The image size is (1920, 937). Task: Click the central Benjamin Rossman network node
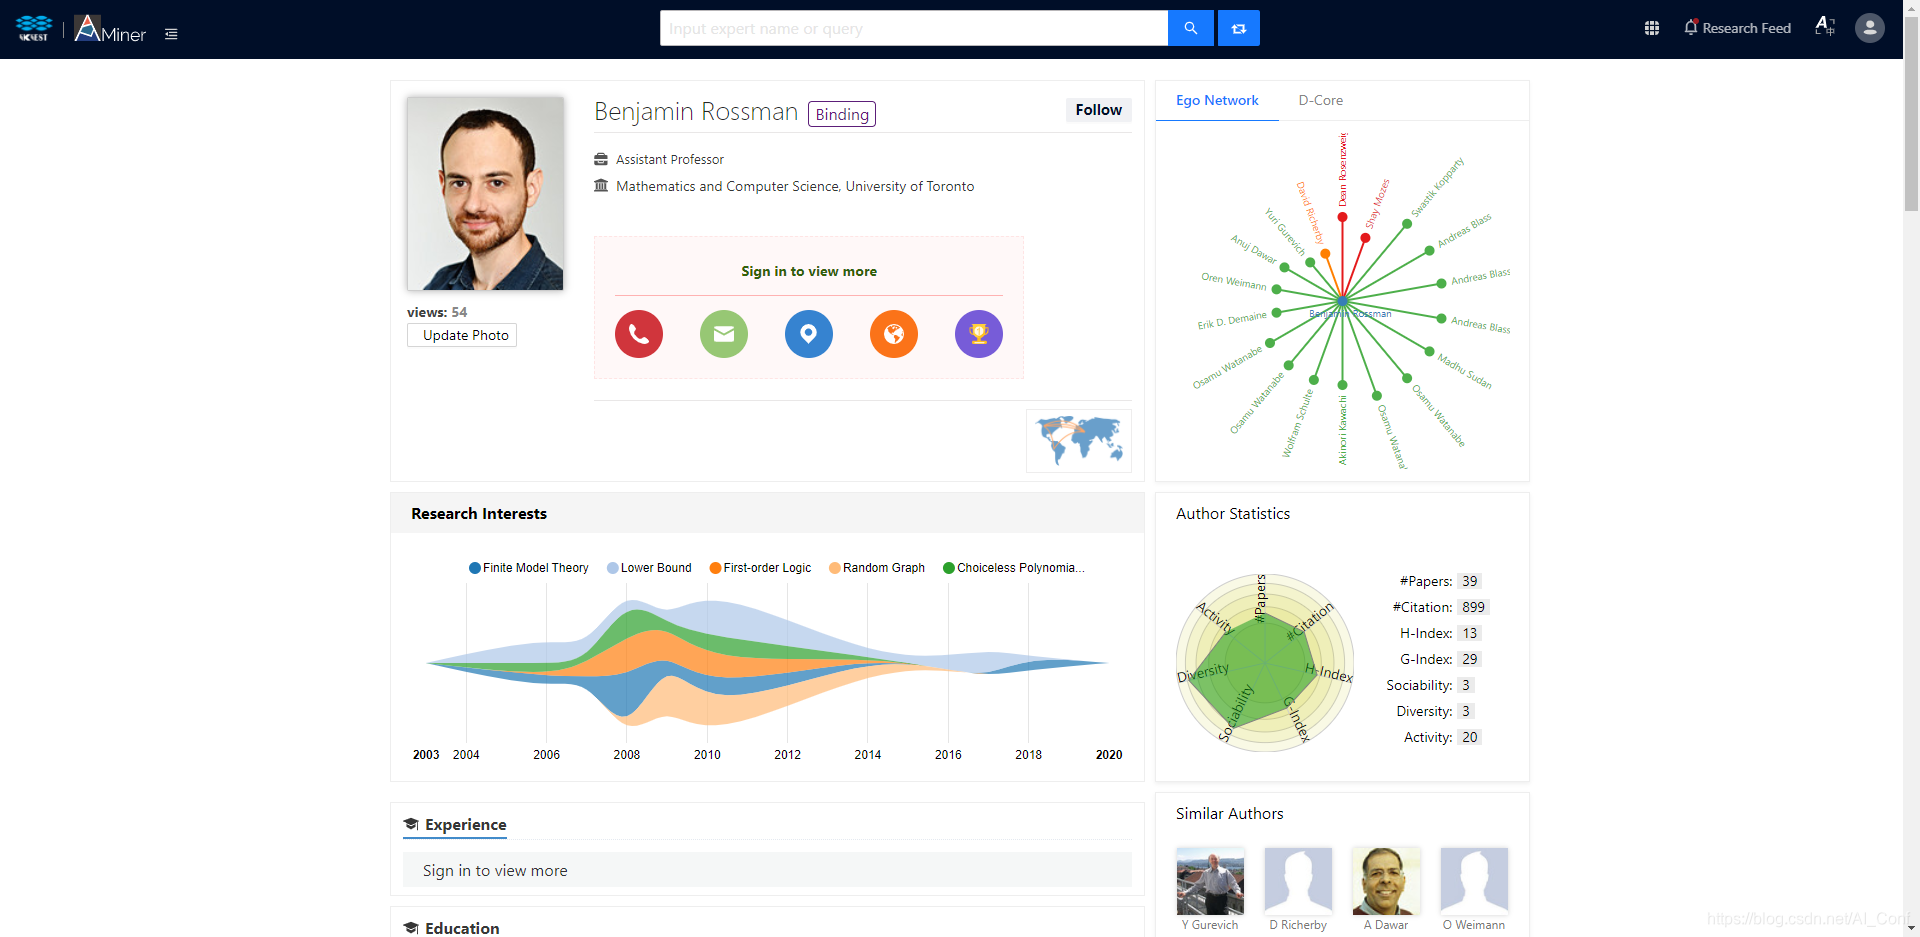(x=1342, y=300)
